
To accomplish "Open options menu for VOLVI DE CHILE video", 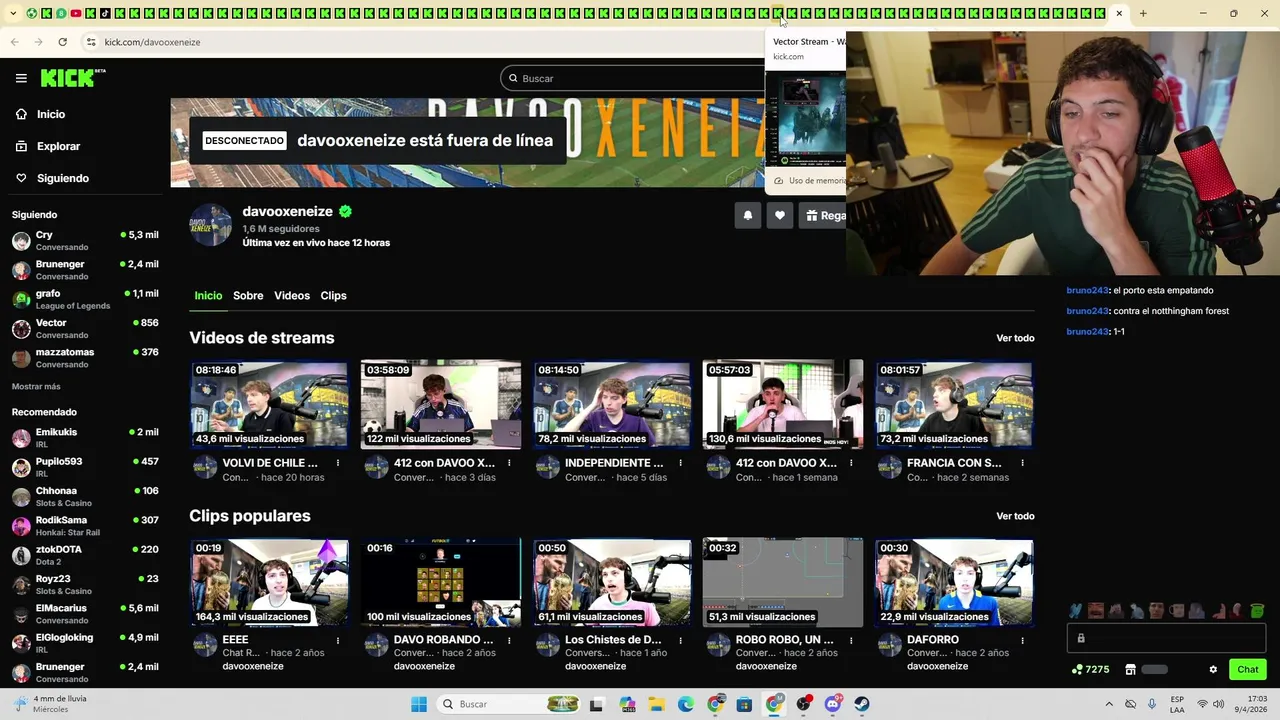I will pos(338,463).
